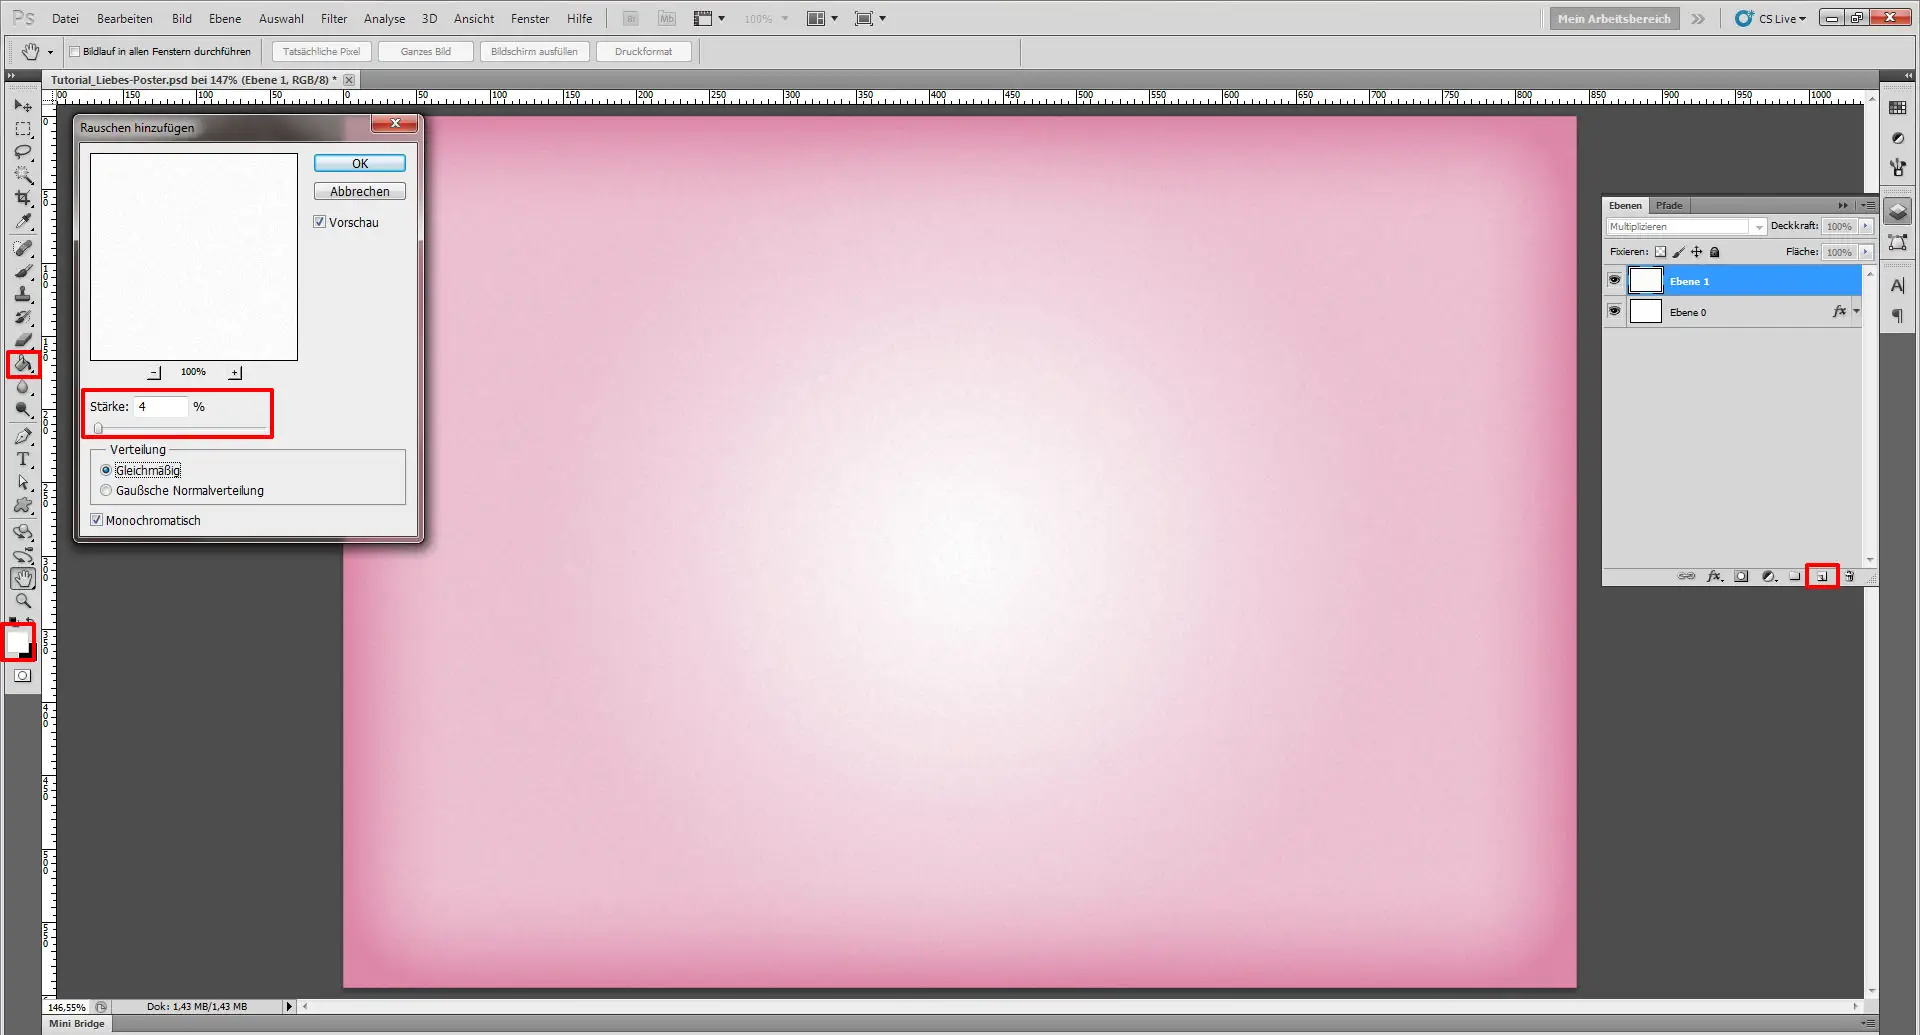Select the Zoom tool in the toolbar
1920x1035 pixels.
(x=24, y=601)
